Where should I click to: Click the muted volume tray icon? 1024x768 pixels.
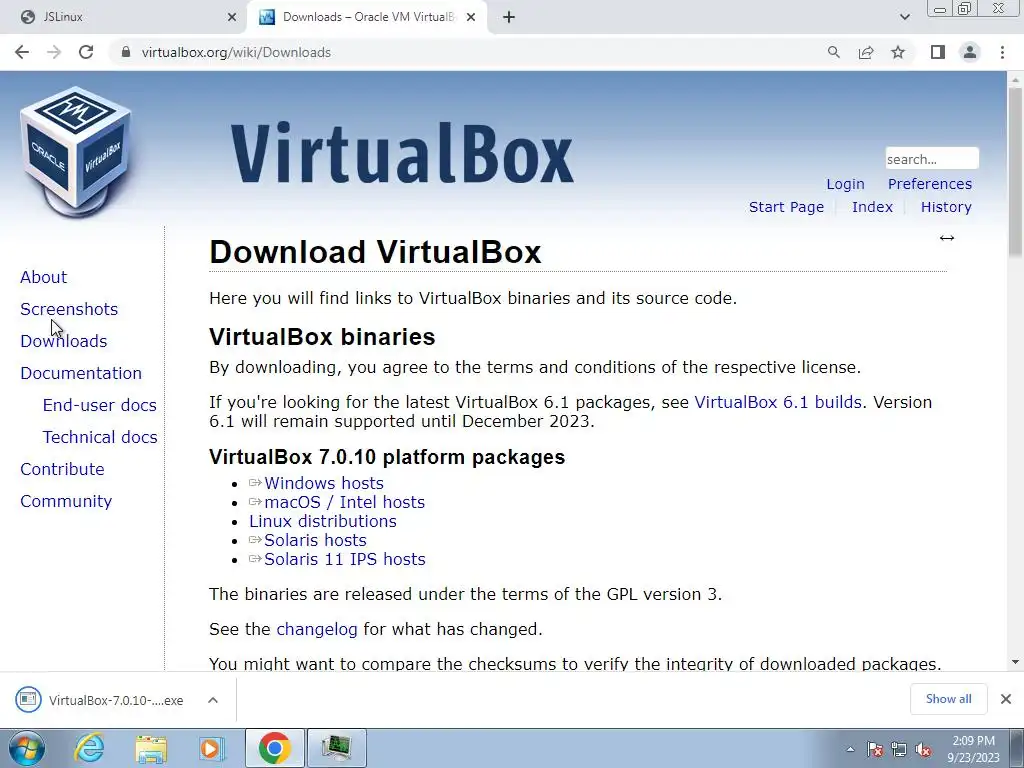click(923, 750)
